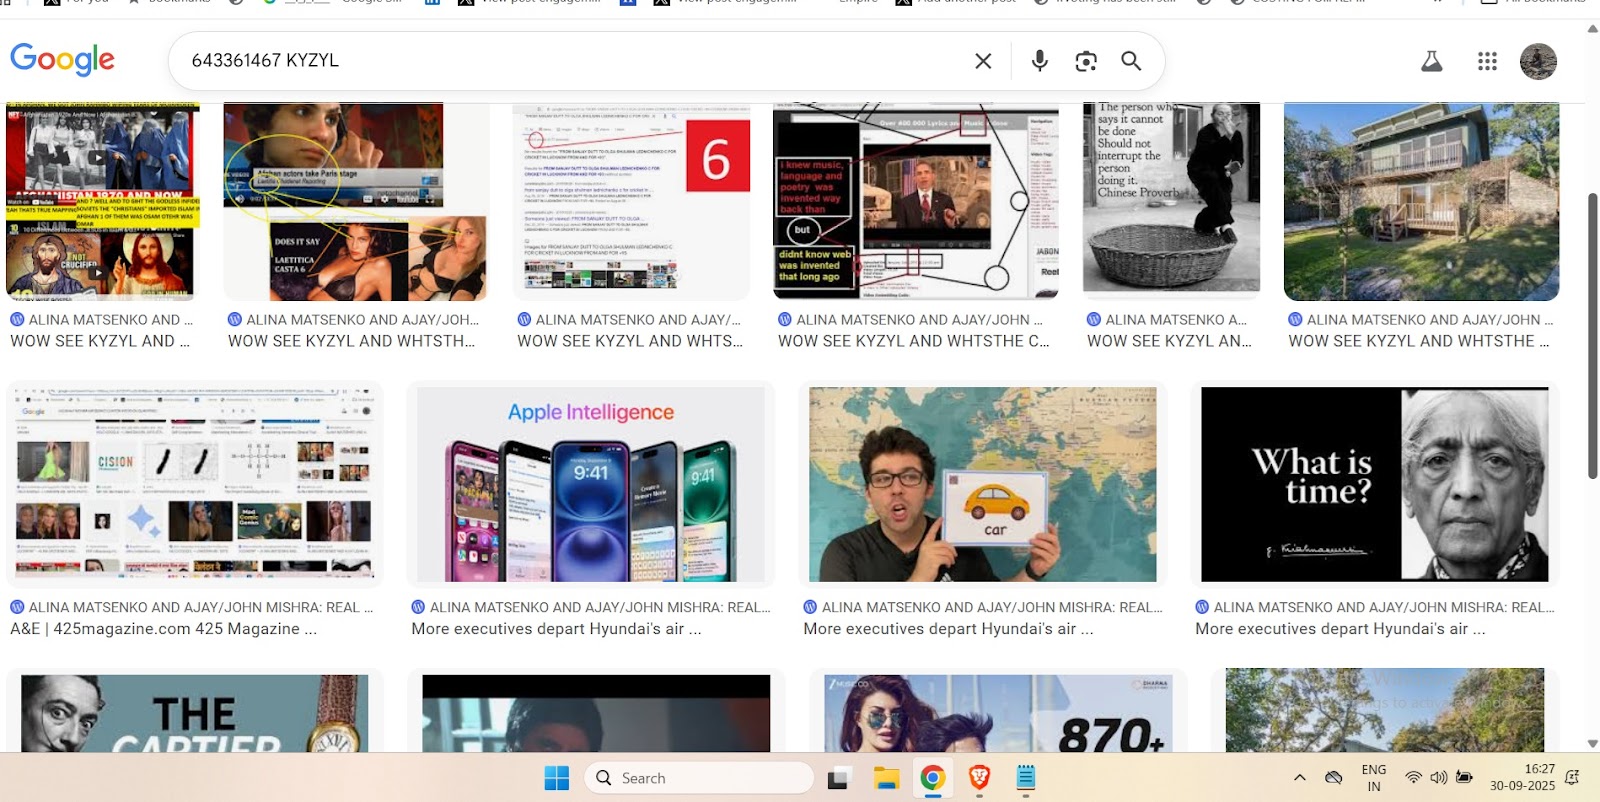Open the Google account profile picture
Screen dimensions: 1600x802
click(1538, 61)
